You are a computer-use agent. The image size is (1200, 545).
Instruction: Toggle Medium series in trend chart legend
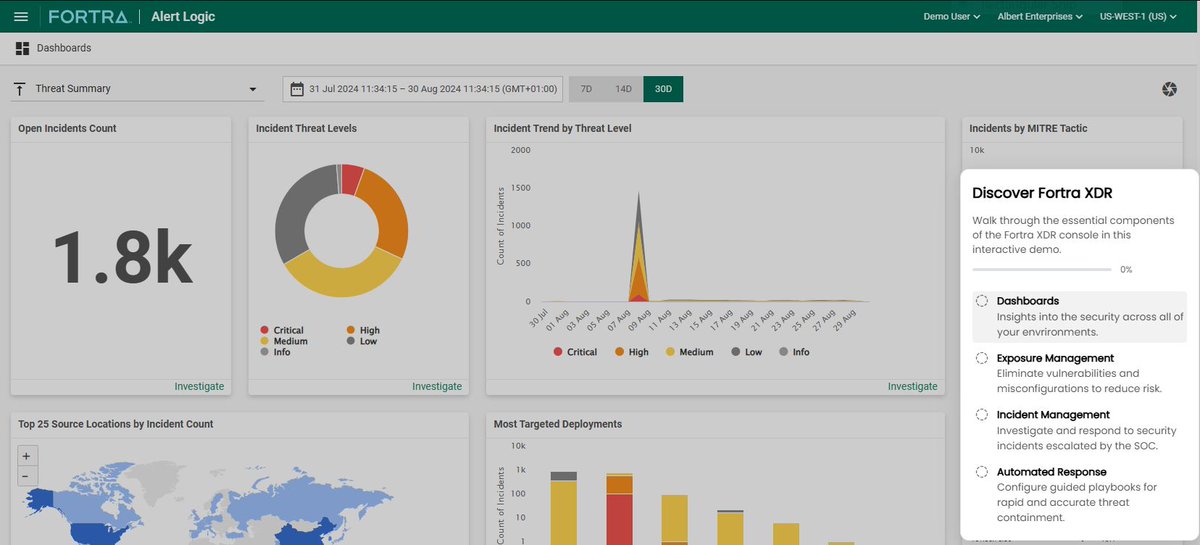click(x=690, y=352)
